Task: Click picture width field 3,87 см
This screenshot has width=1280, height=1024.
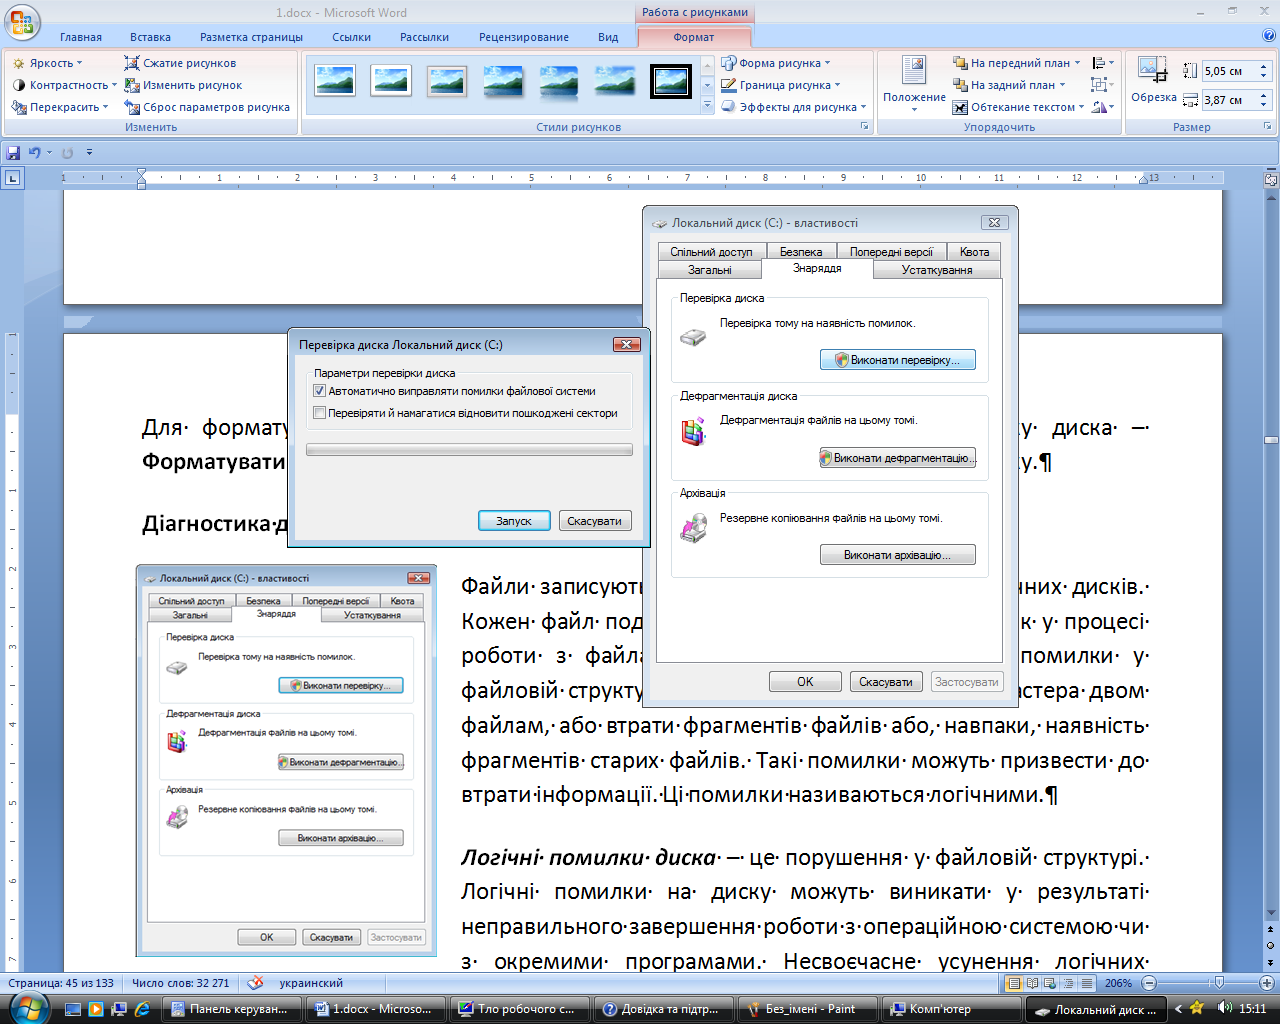Action: [x=1229, y=100]
